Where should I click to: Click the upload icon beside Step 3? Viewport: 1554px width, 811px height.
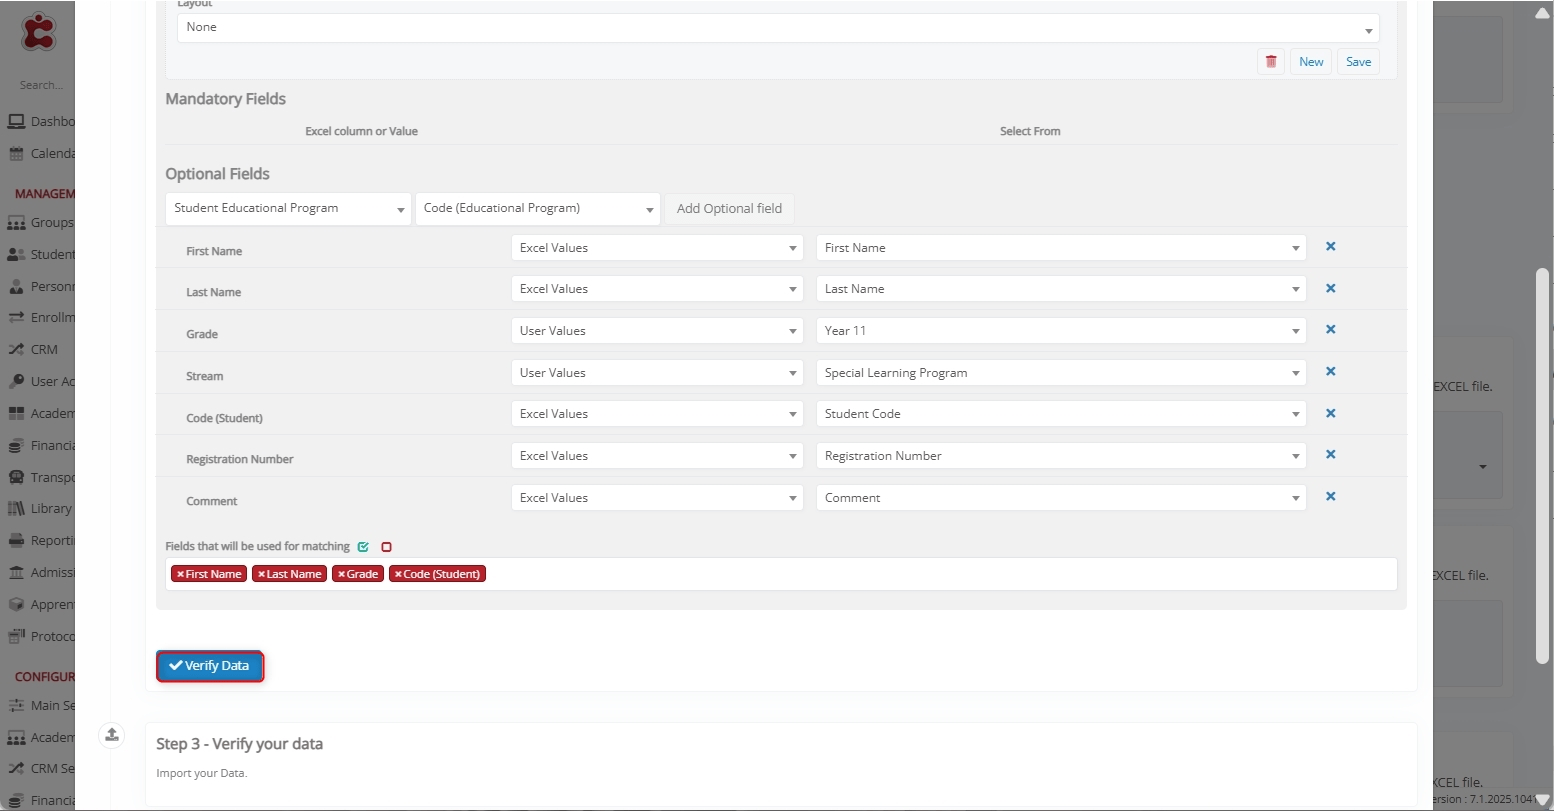[x=112, y=735]
